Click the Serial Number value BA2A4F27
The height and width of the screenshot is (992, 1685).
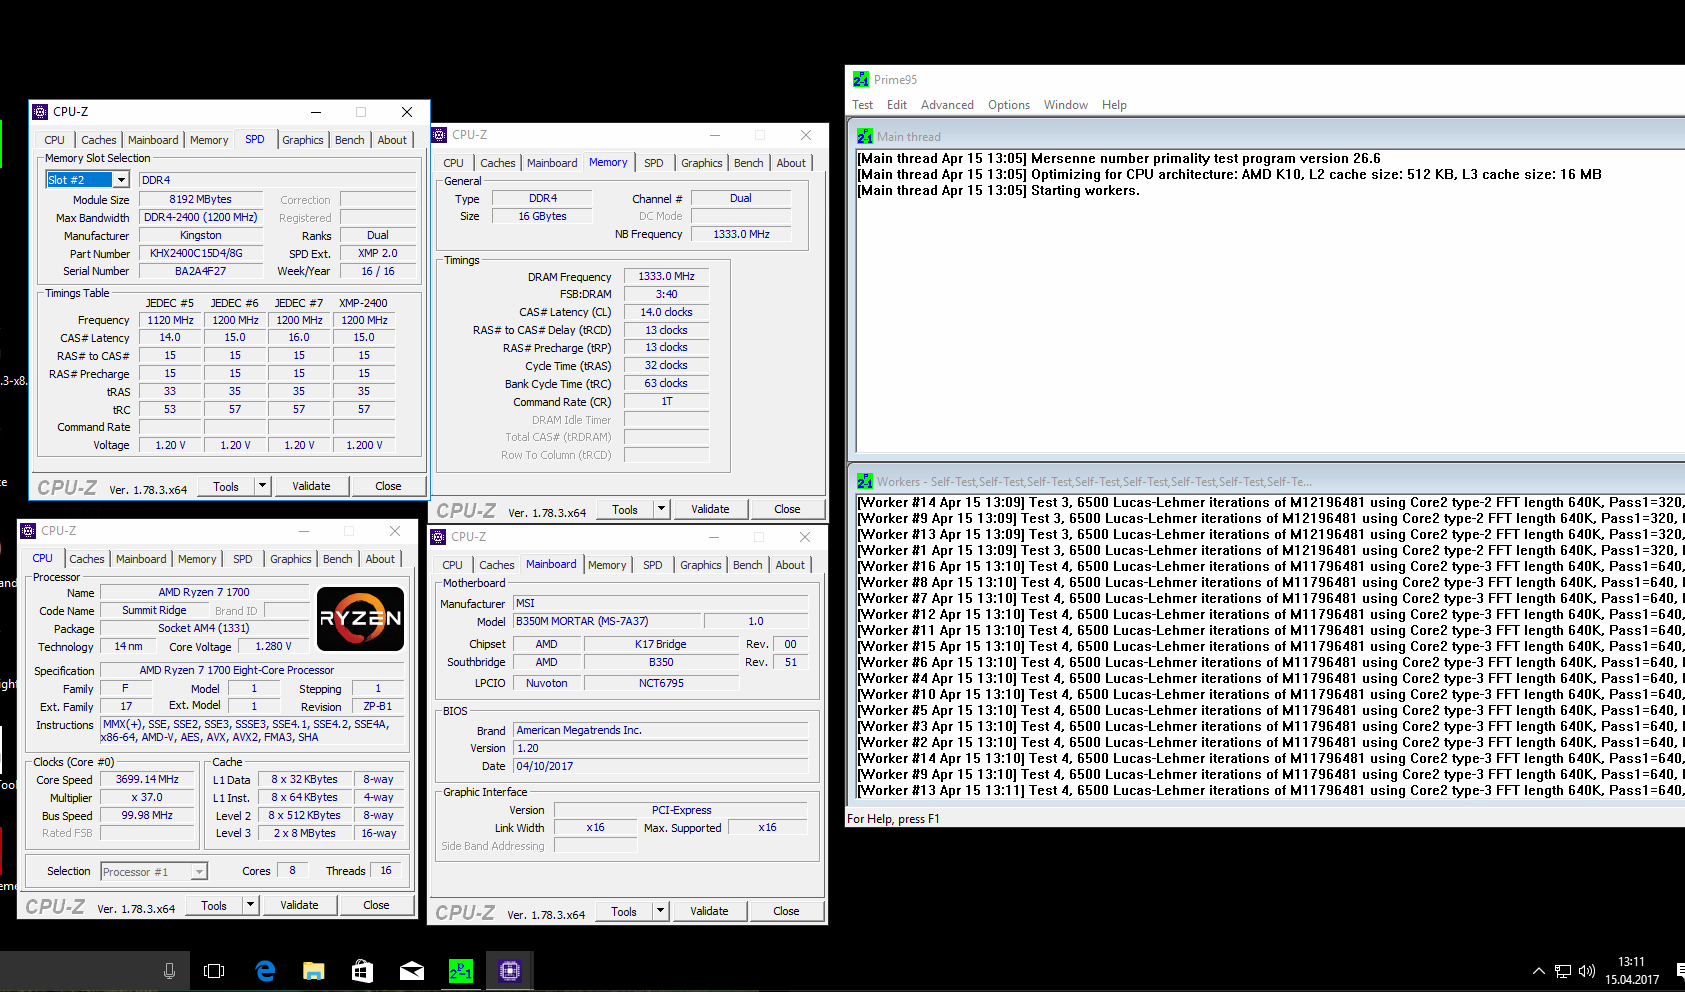click(200, 271)
